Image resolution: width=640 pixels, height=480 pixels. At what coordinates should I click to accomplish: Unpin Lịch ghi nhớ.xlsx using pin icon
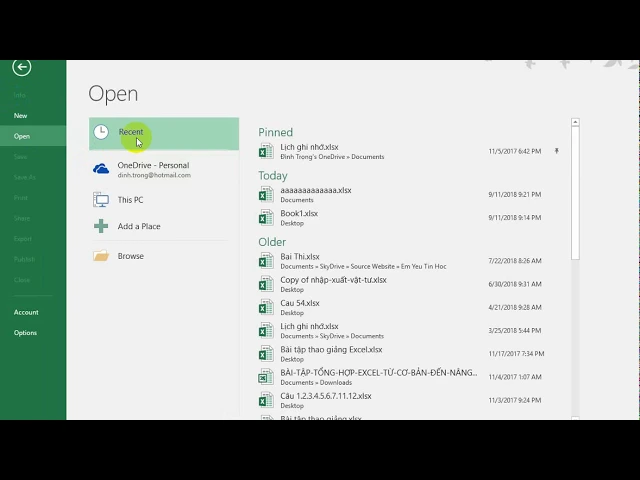point(557,151)
